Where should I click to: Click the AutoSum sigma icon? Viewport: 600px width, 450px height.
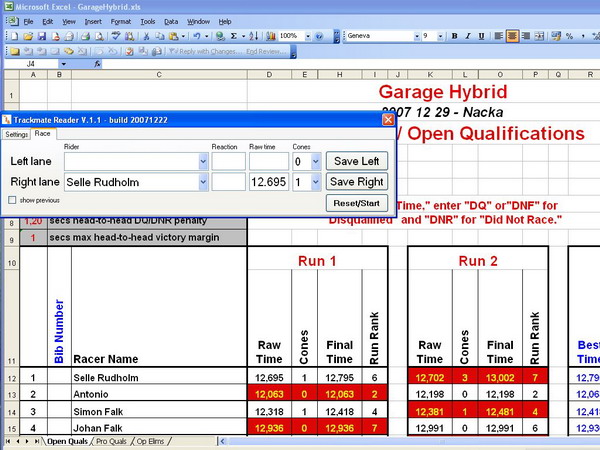233,36
